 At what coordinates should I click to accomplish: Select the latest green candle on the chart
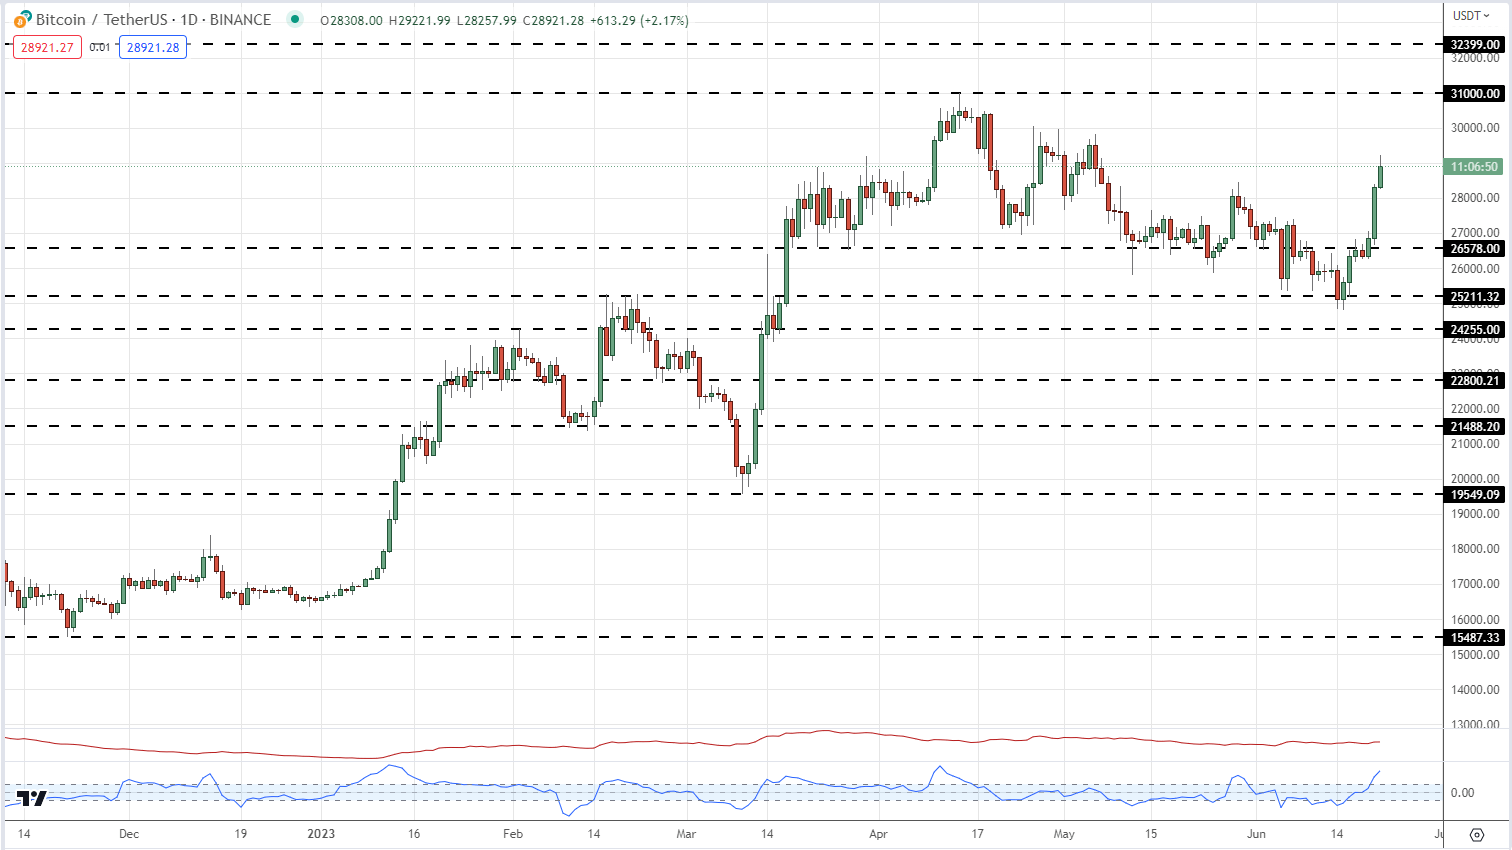point(1381,175)
